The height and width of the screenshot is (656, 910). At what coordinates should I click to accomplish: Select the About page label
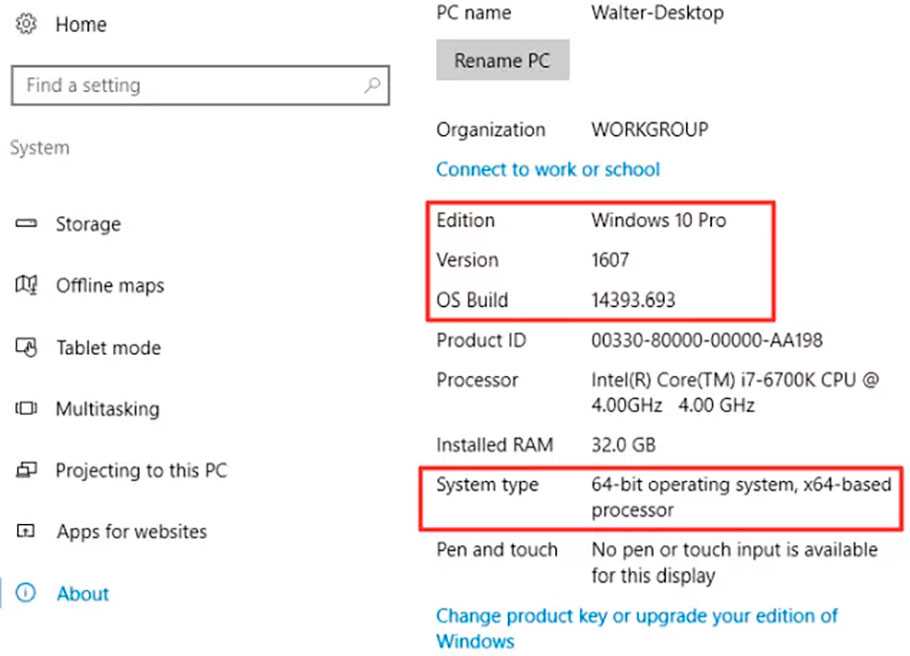[x=83, y=594]
